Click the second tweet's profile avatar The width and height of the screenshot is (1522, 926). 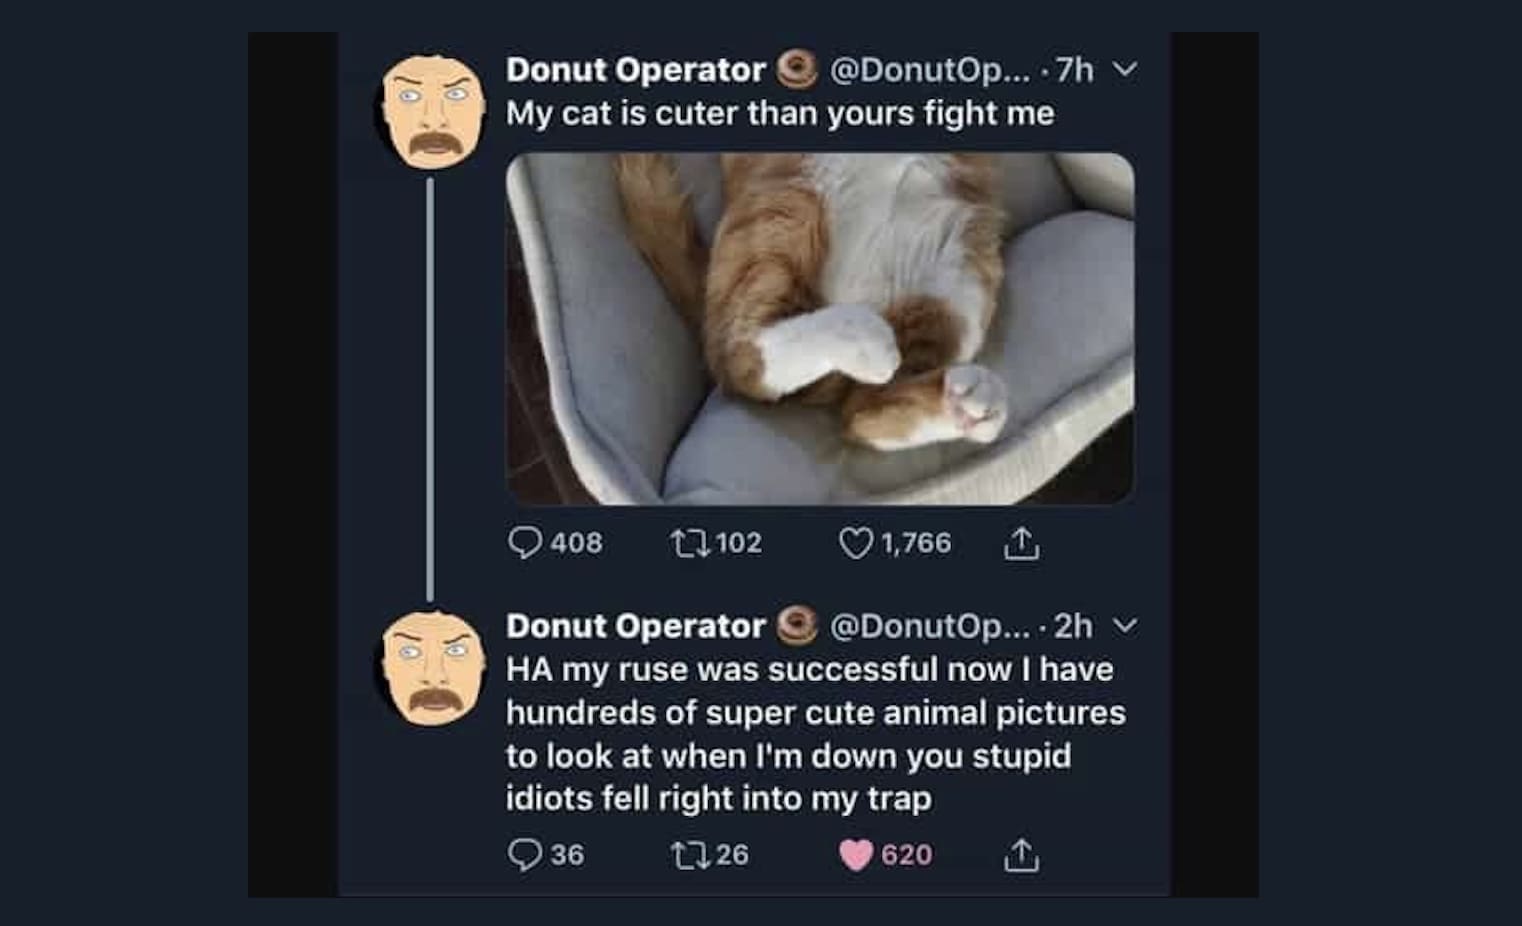433,665
